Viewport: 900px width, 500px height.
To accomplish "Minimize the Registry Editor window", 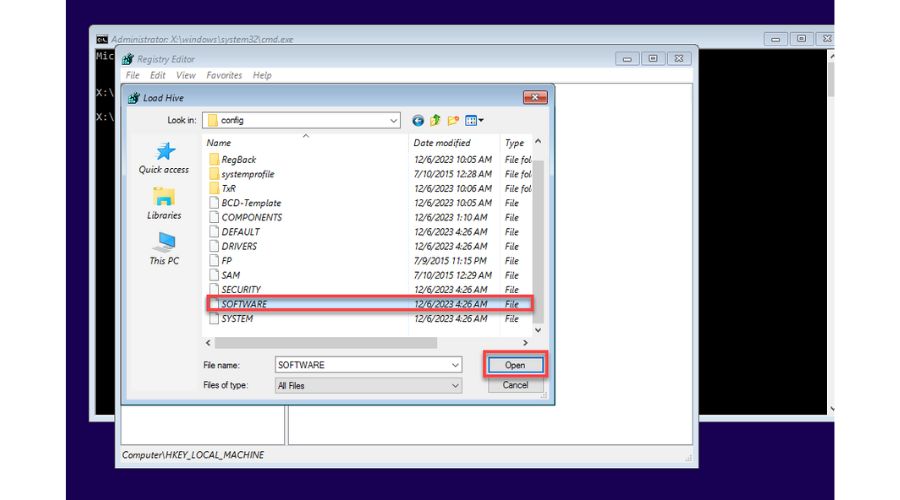I will click(x=627, y=59).
